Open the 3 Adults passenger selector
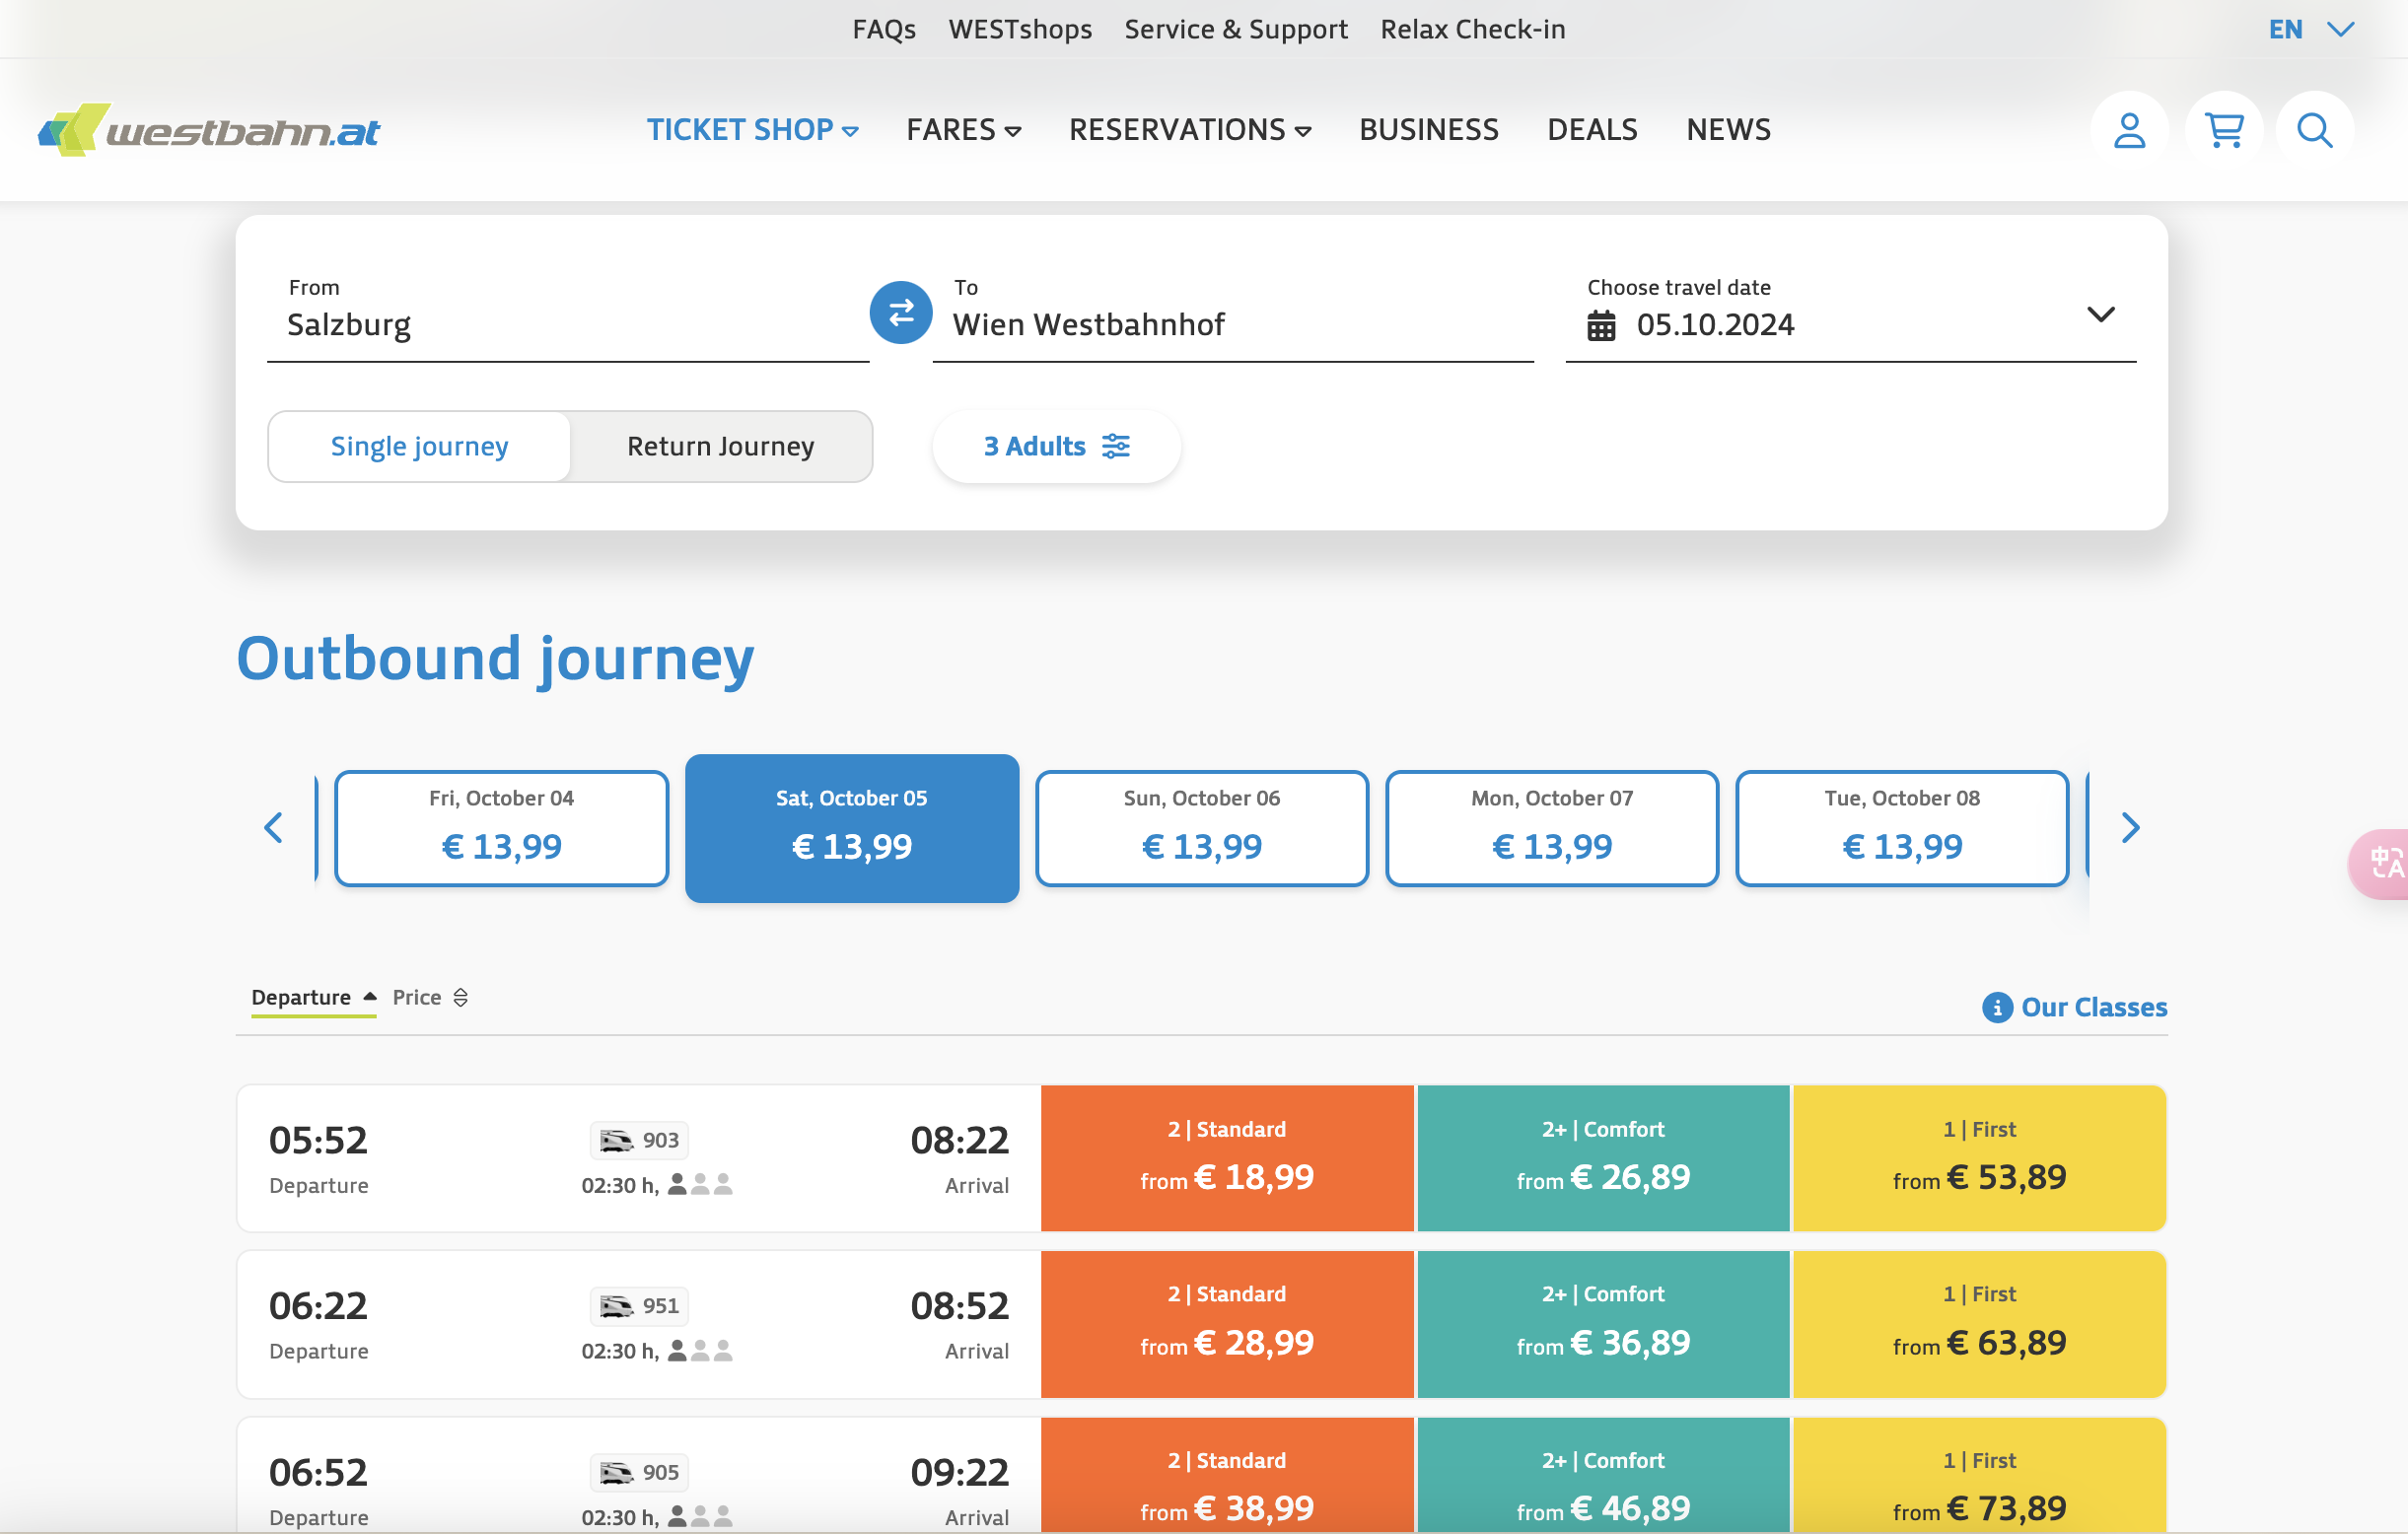The height and width of the screenshot is (1534, 2408). tap(1056, 446)
